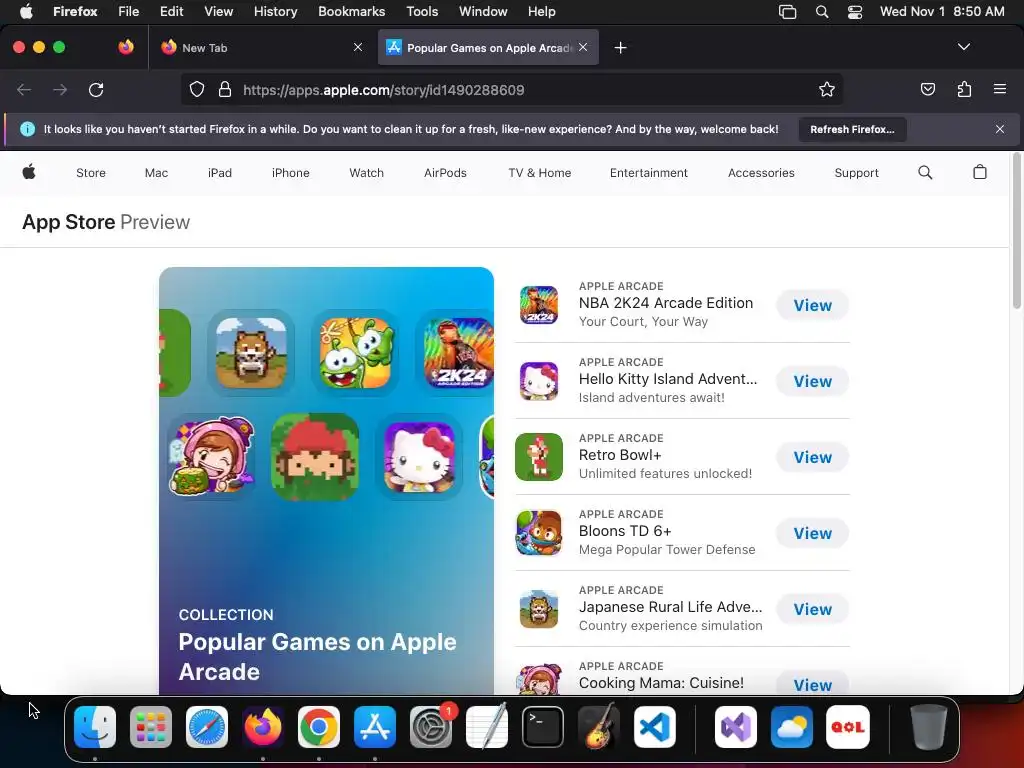Open Spotlight search in menu bar
The image size is (1024, 768).
coord(822,12)
